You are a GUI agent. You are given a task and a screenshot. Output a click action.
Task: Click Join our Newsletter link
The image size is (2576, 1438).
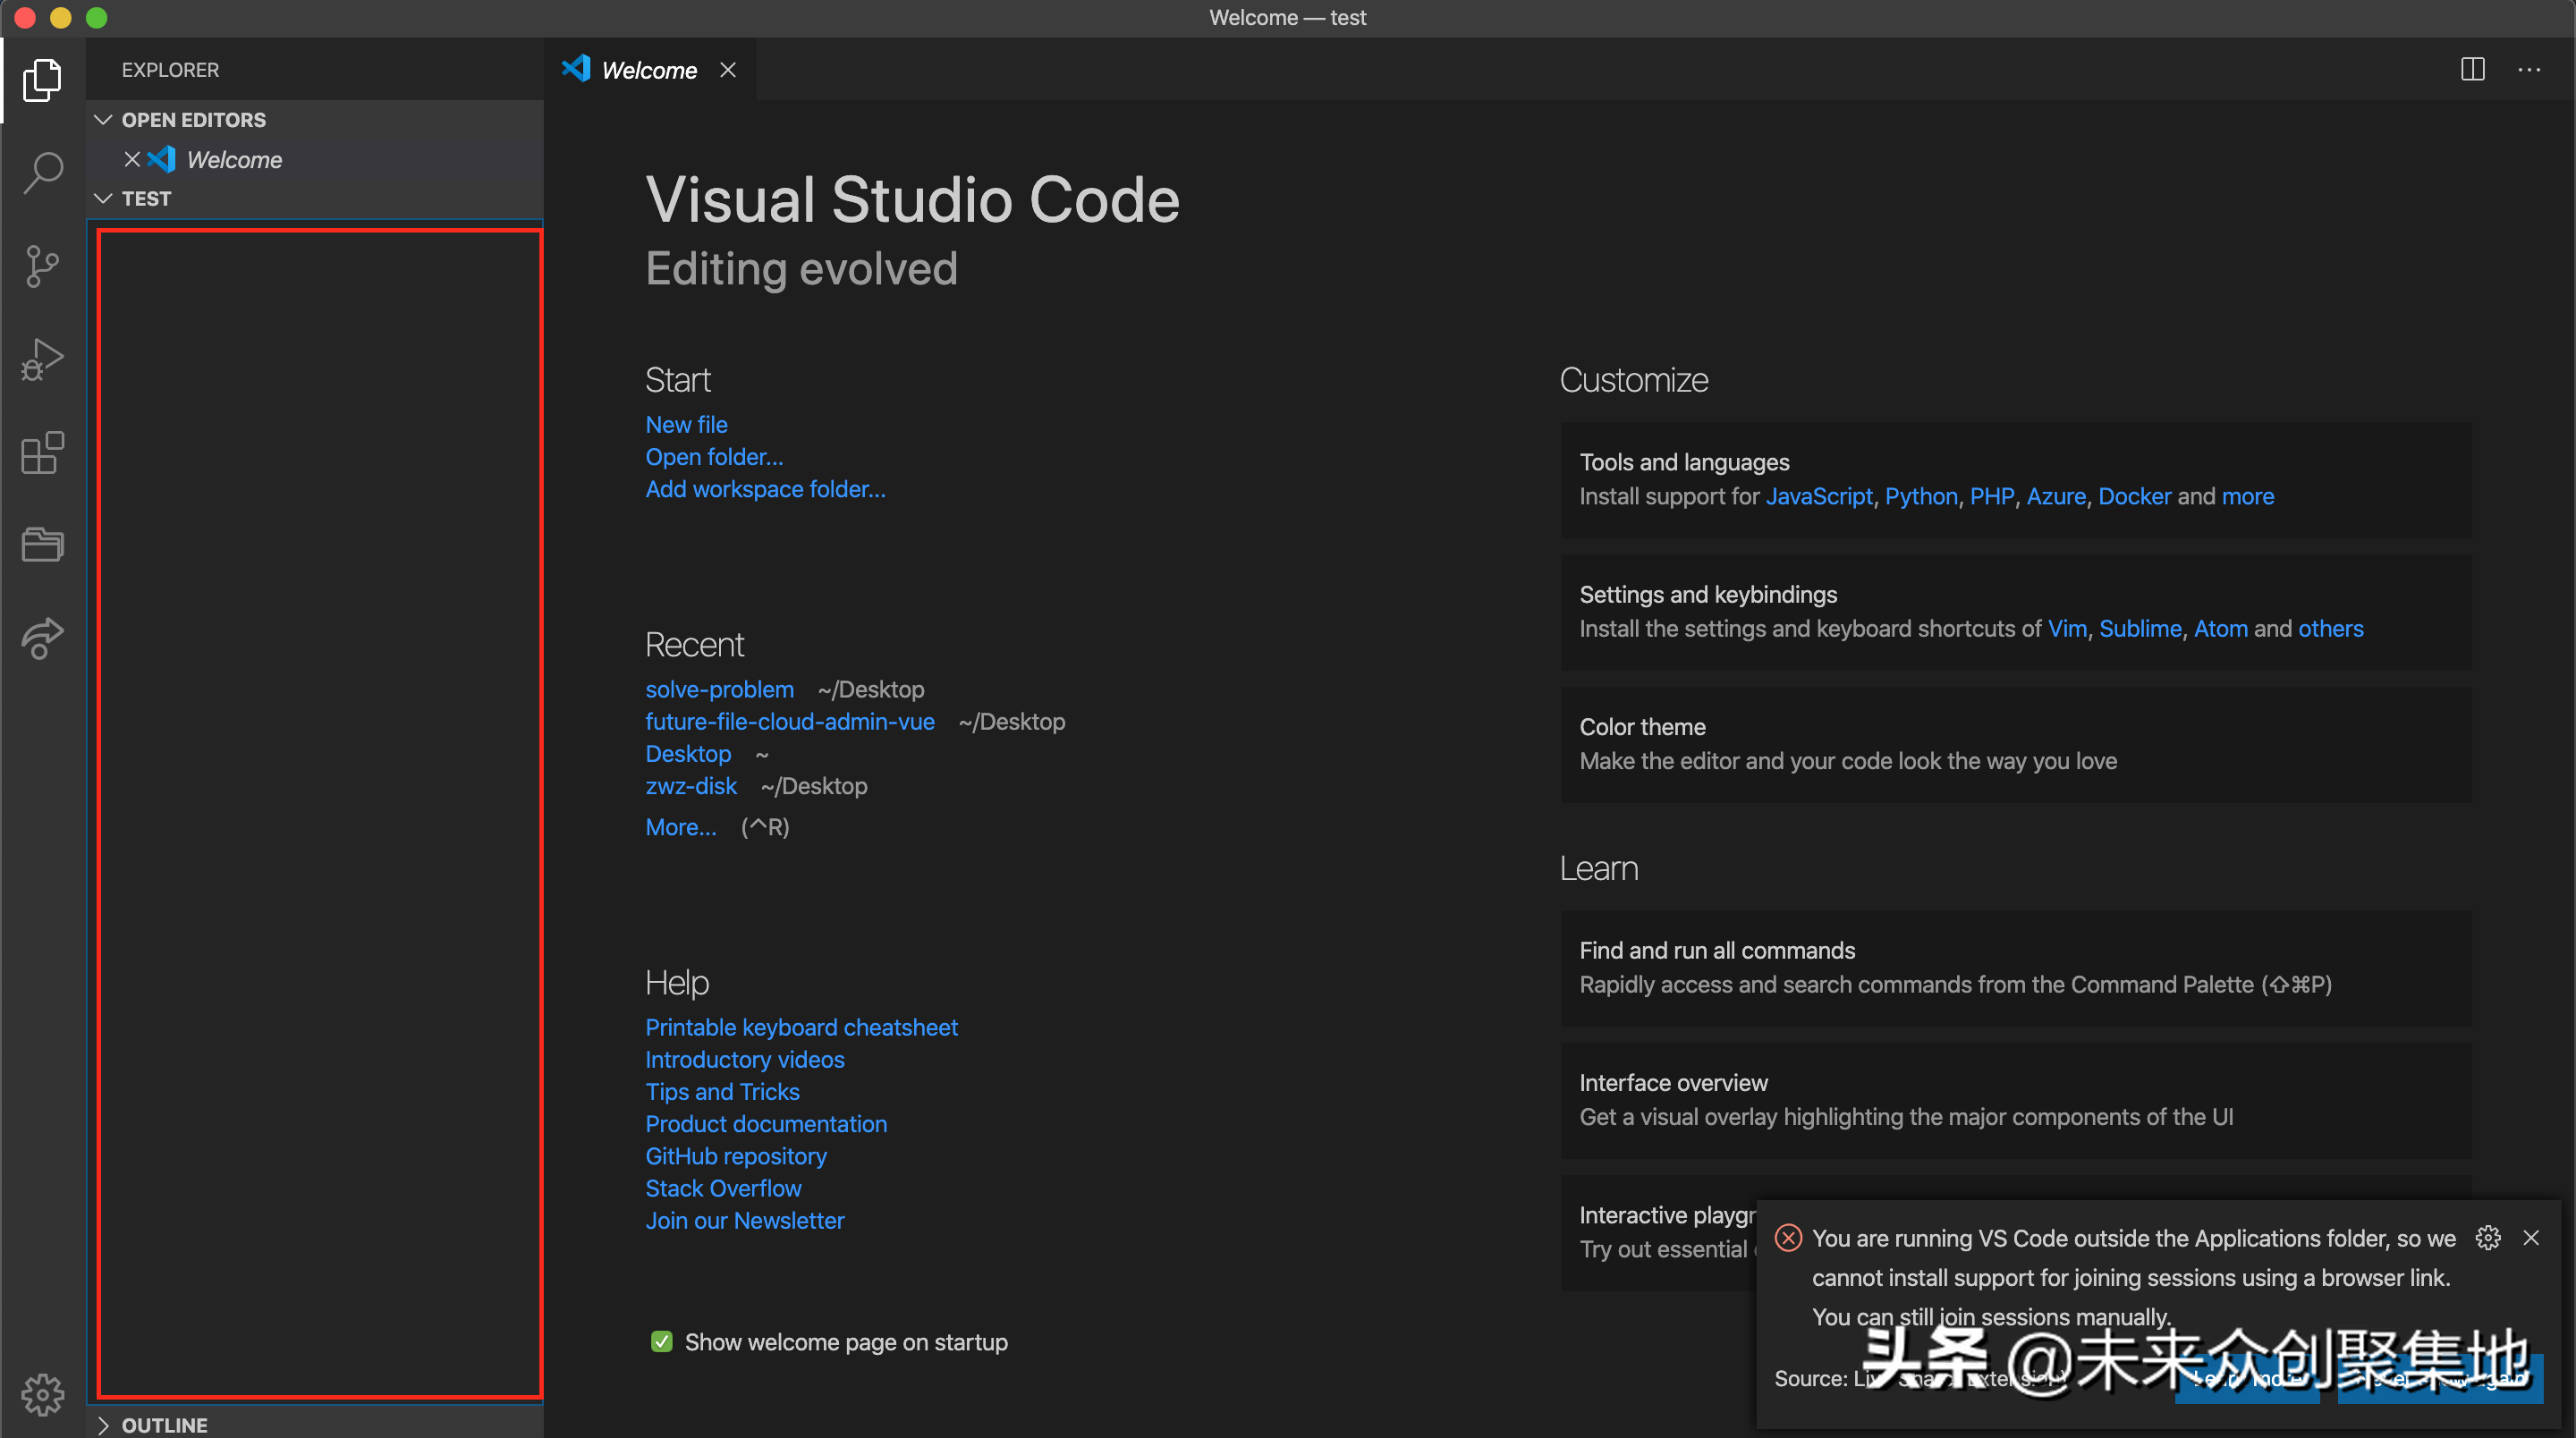pos(745,1220)
